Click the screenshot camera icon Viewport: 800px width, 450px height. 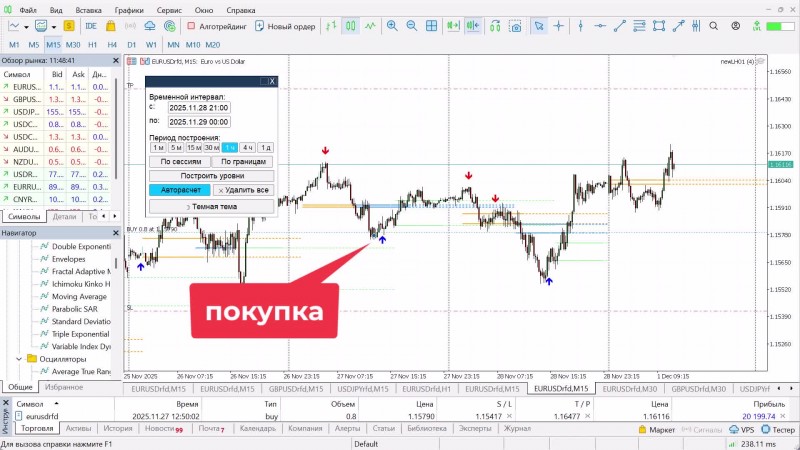[516, 27]
